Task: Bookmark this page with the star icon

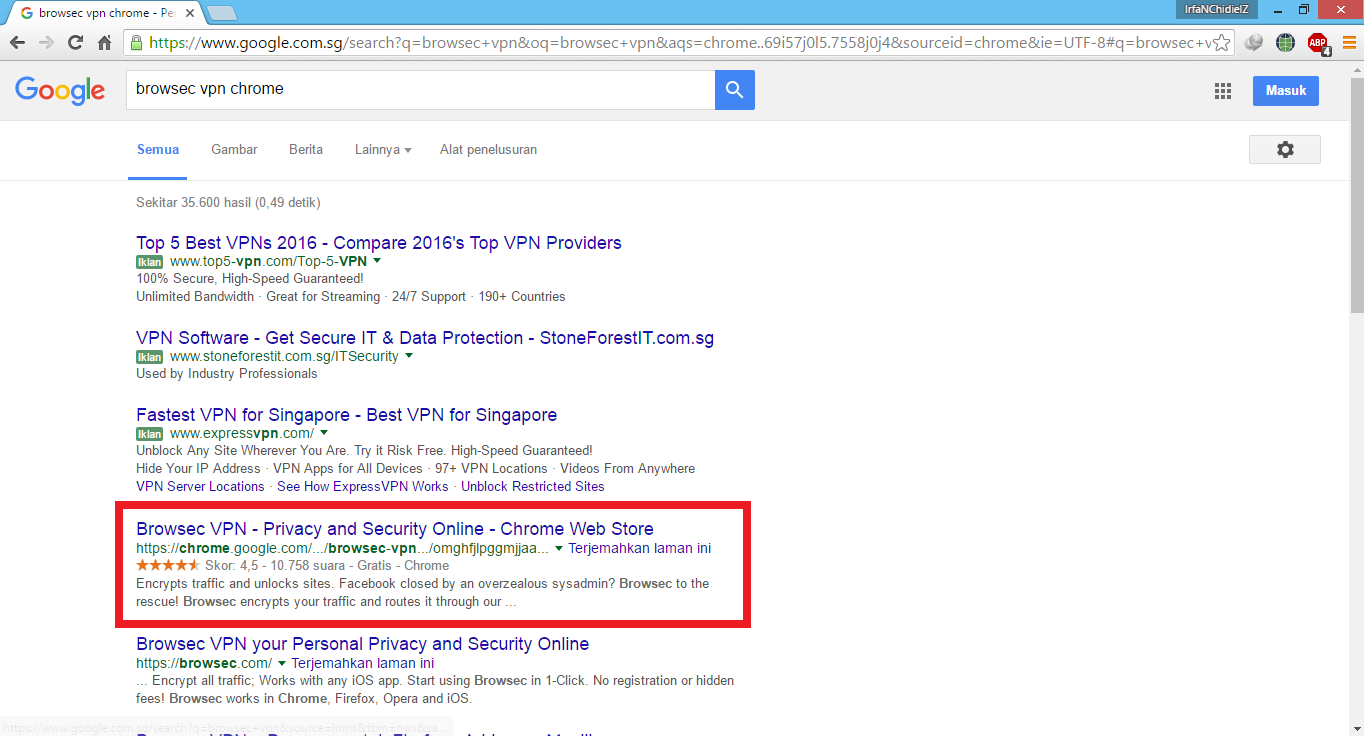Action: click(1221, 43)
